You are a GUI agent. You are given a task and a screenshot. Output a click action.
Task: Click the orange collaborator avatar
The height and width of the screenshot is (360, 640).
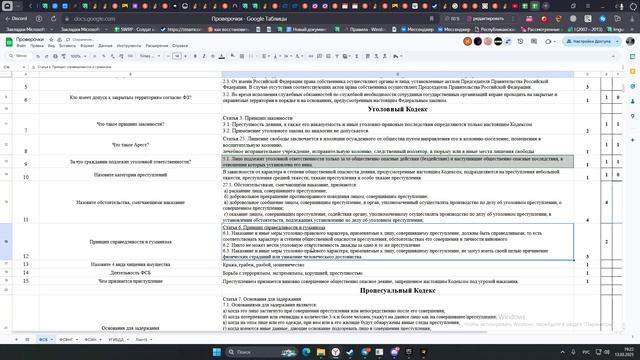pos(467,41)
